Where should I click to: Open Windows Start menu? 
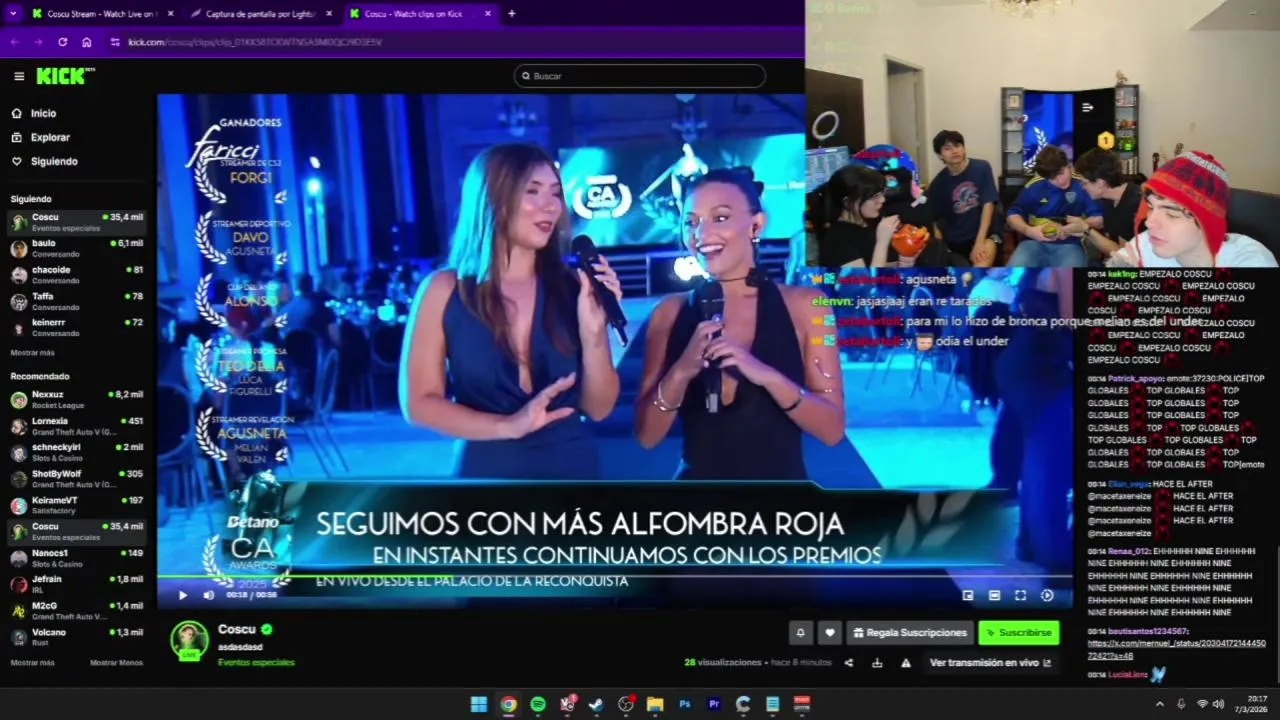(x=479, y=704)
